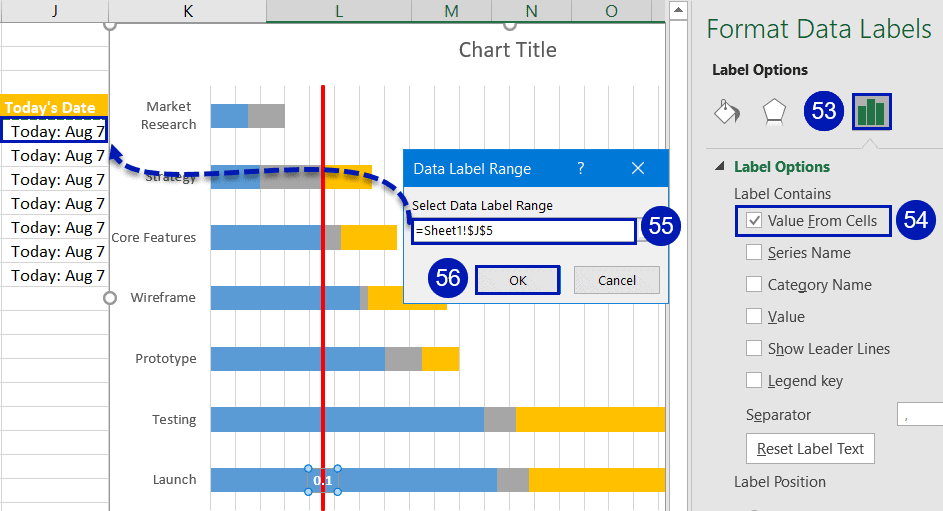Image resolution: width=943 pixels, height=511 pixels.
Task: Enable the Legend key checkbox
Action: (x=753, y=381)
